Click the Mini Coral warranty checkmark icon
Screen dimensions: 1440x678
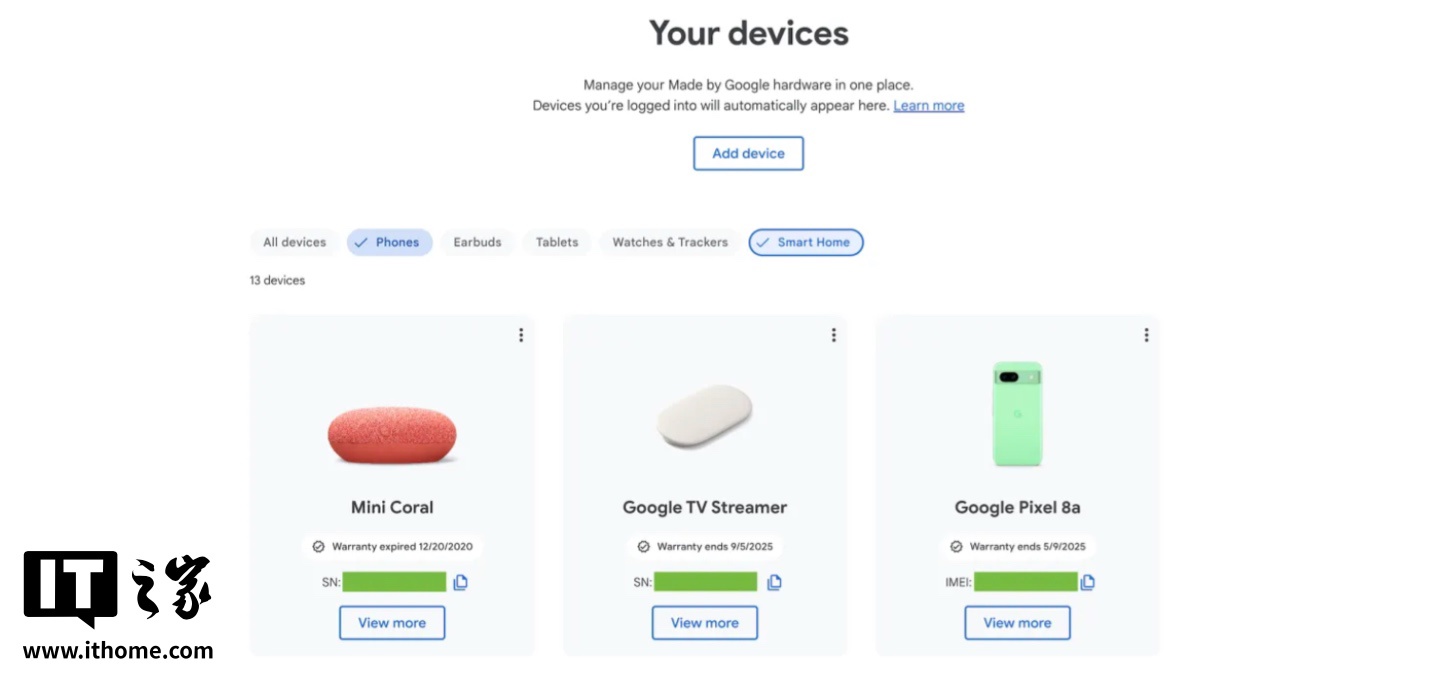click(319, 547)
